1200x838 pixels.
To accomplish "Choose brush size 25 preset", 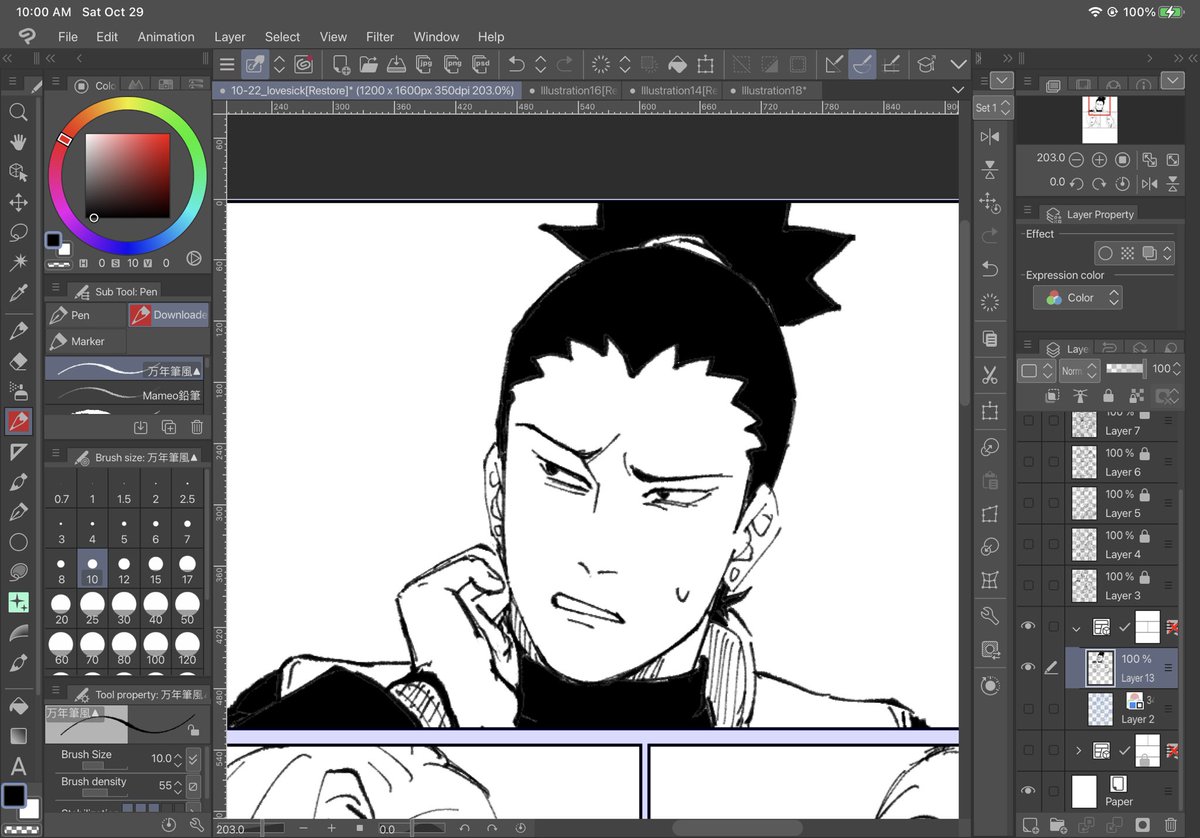I will pyautogui.click(x=92, y=607).
